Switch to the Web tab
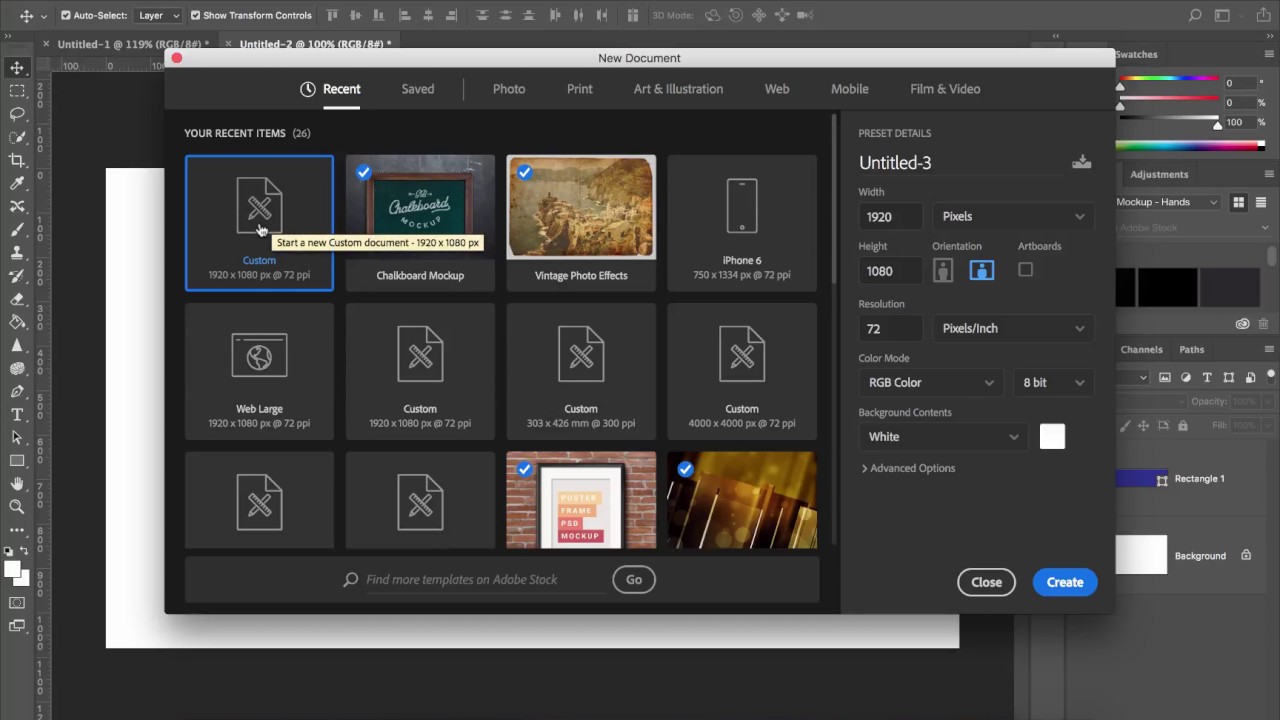Screen dimensions: 1280x720 coord(777,89)
